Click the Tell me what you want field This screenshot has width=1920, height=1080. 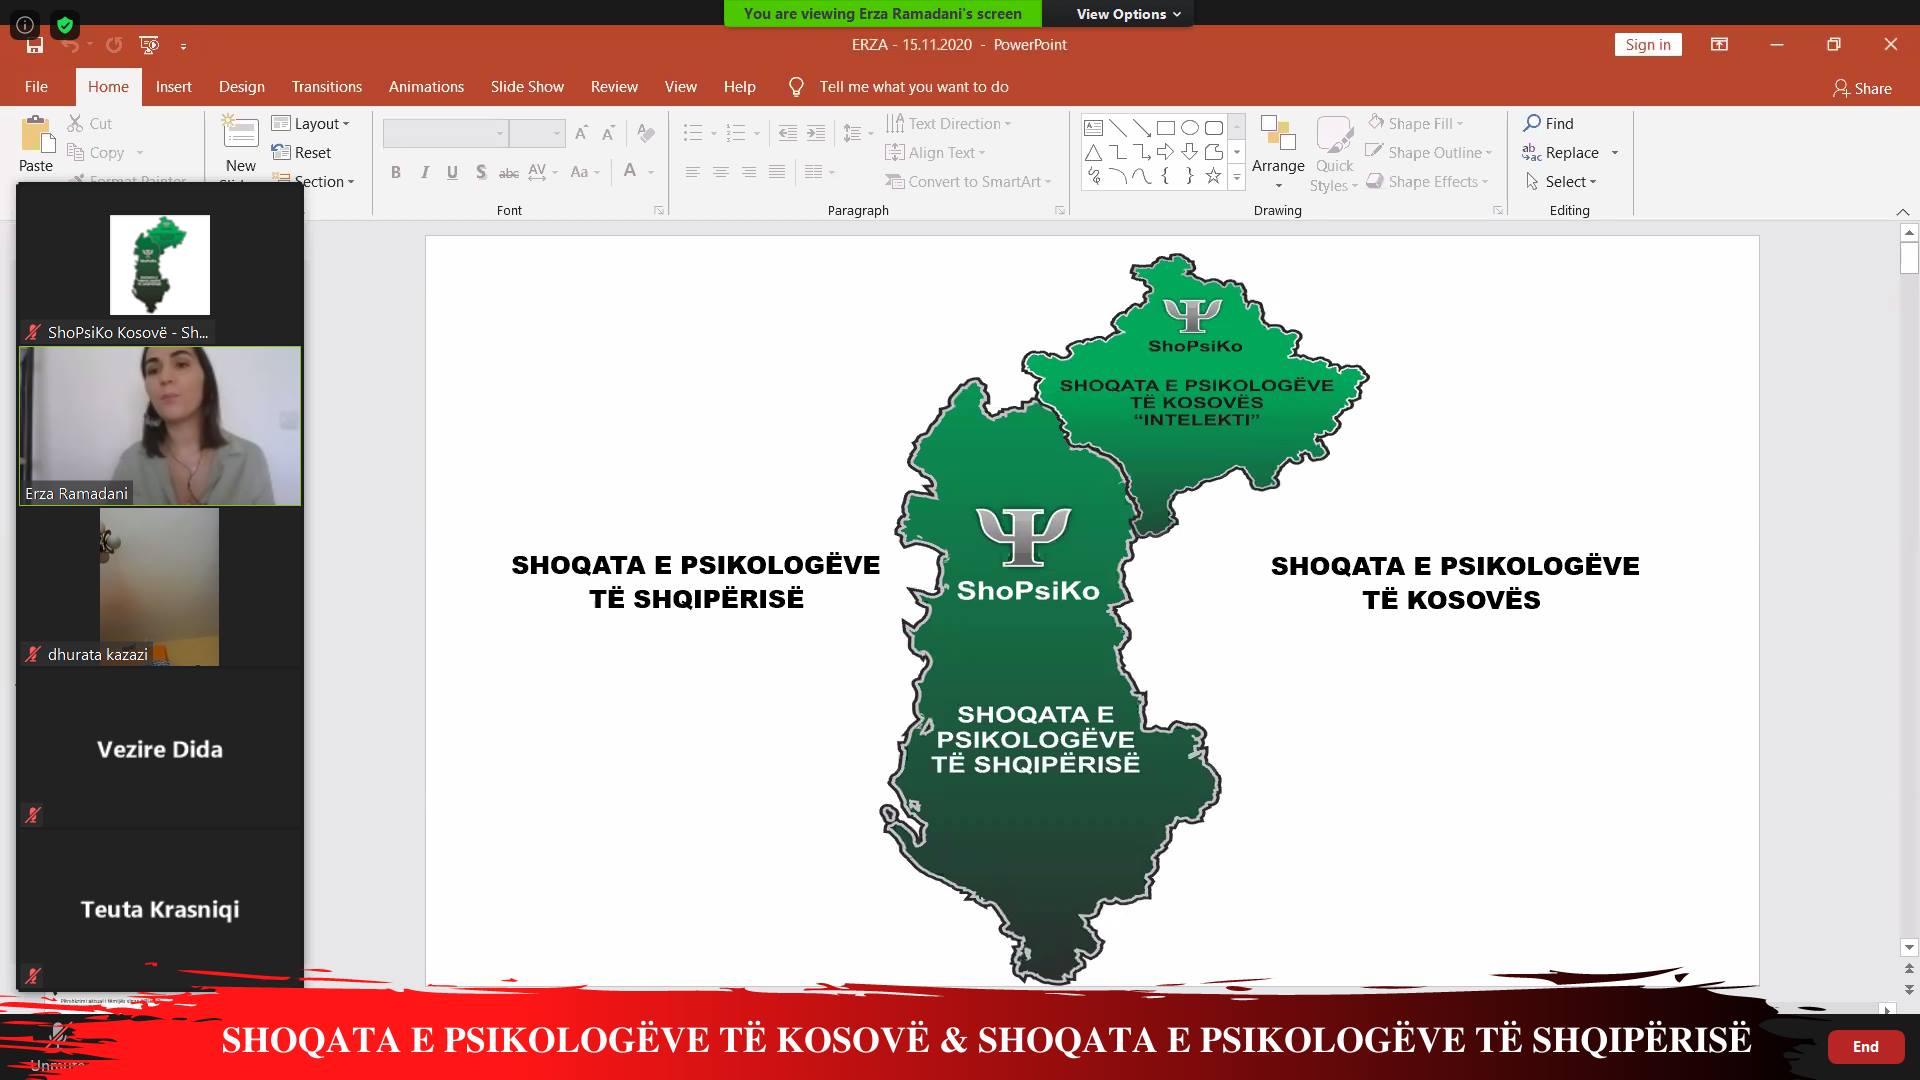coord(914,87)
